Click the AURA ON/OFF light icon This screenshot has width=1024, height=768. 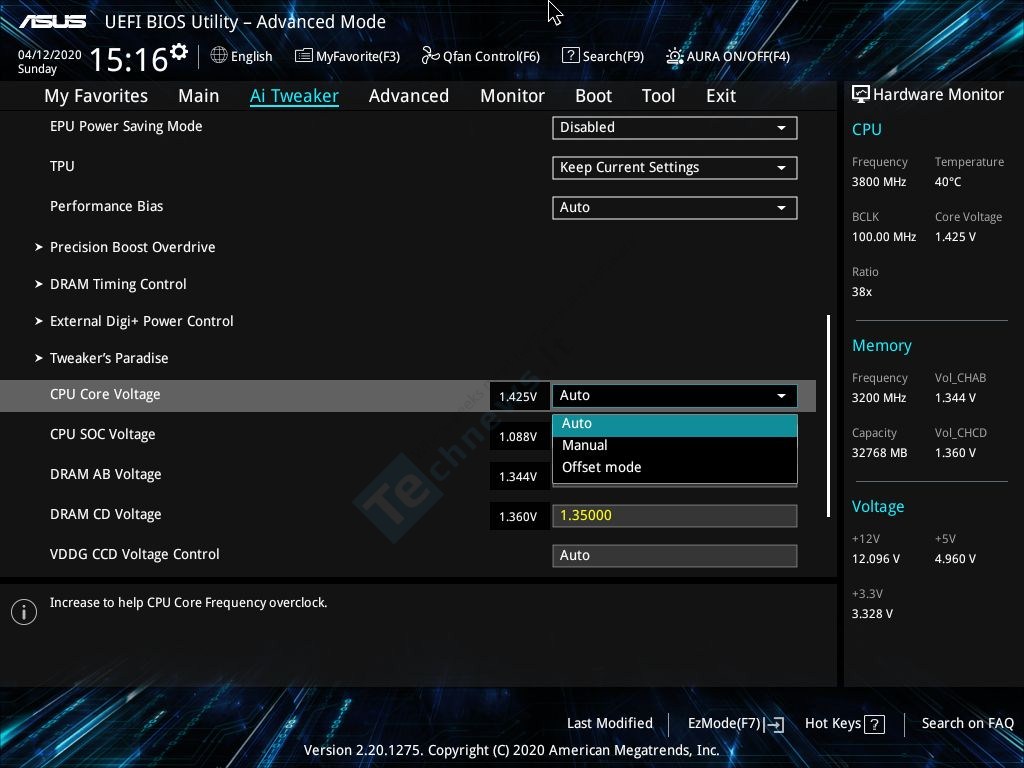point(675,56)
